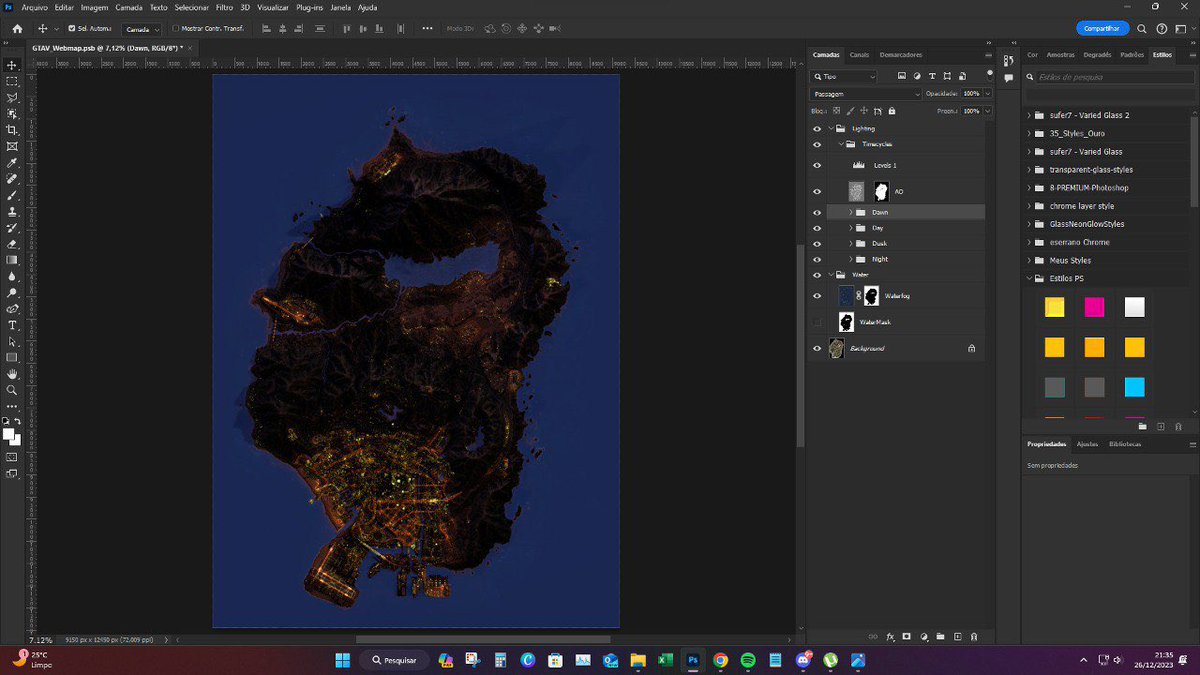This screenshot has height=675, width=1200.
Task: Hide the Timecycles group
Action: click(x=817, y=144)
